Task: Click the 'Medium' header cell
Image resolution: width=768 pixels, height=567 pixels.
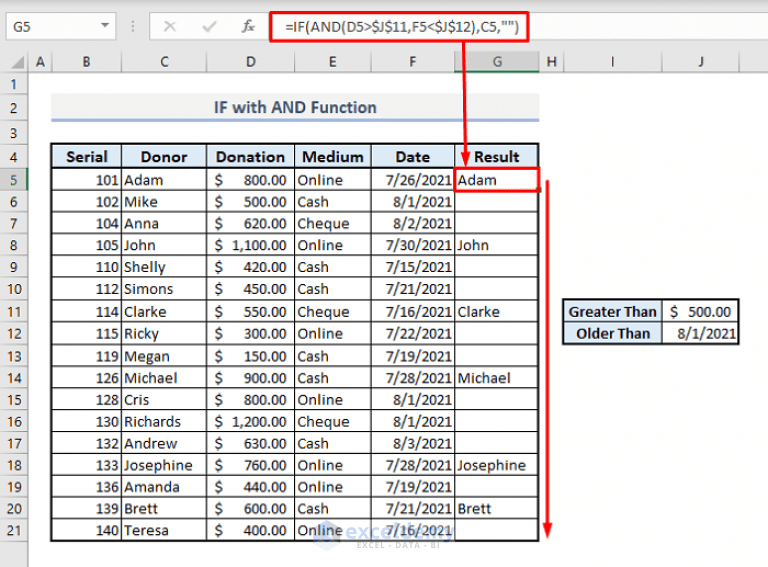Action: click(333, 157)
